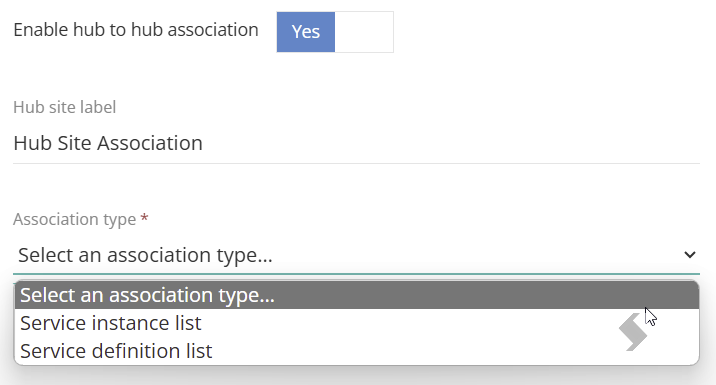Image resolution: width=716 pixels, height=385 pixels.
Task: Click the gray double-chevron watermark icon
Action: [633, 332]
